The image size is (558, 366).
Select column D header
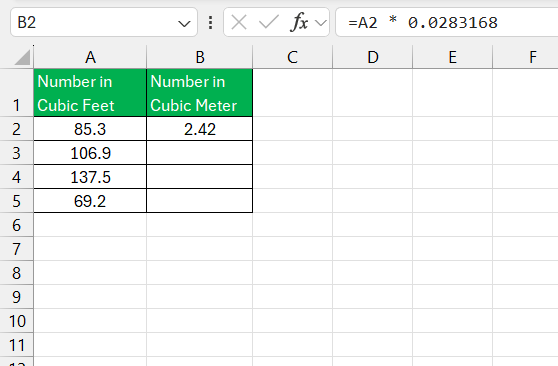point(373,57)
